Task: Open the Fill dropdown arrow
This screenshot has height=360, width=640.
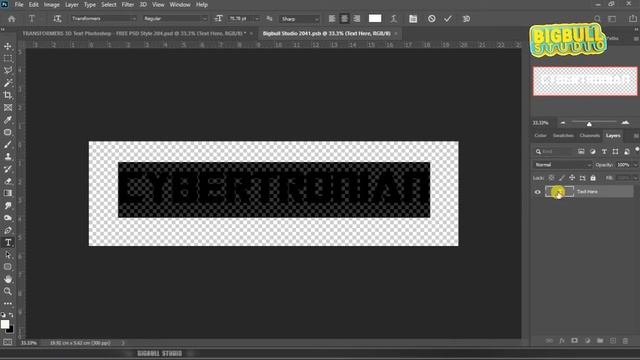Action: tap(635, 178)
